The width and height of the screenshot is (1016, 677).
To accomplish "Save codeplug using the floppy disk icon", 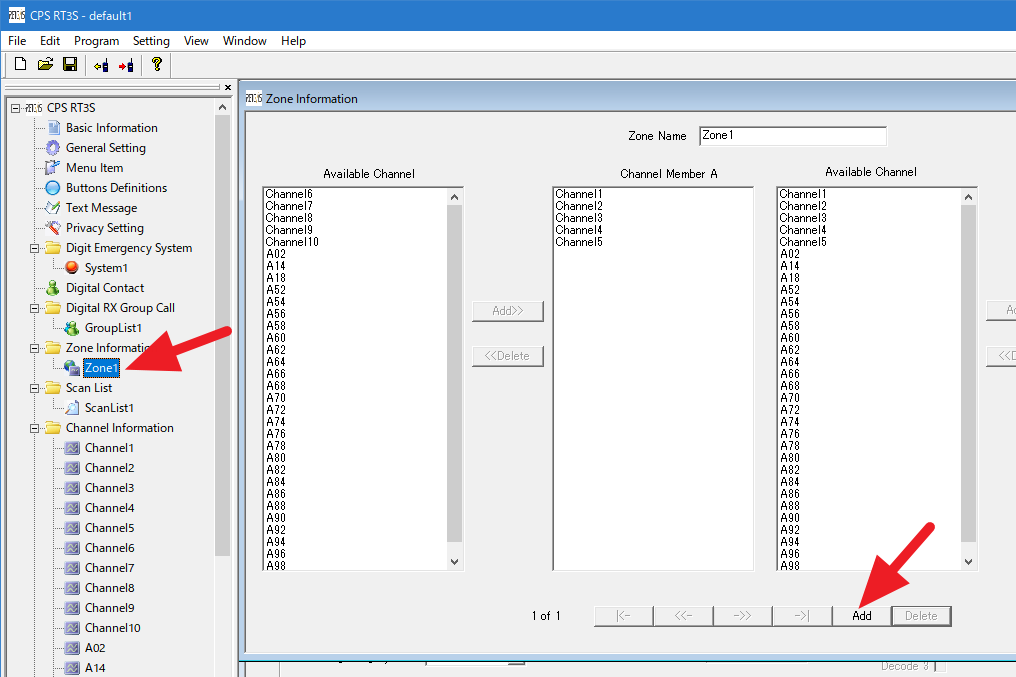I will 70,65.
